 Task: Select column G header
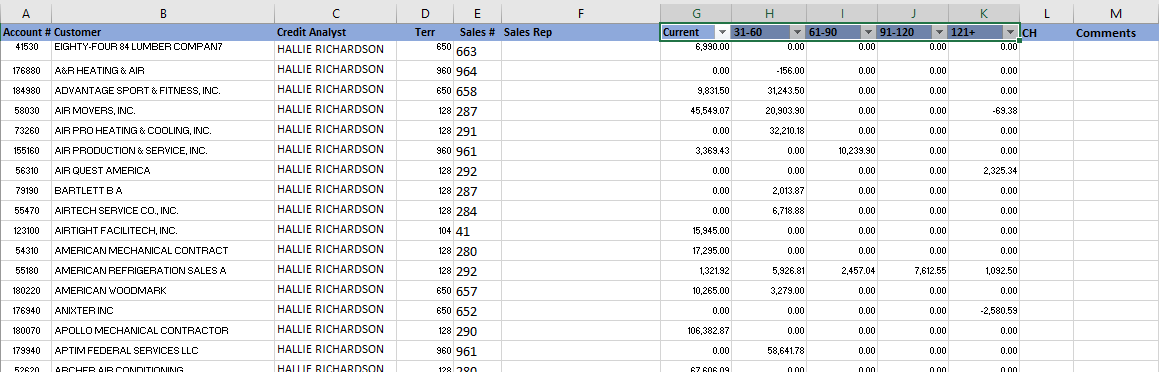tap(696, 13)
